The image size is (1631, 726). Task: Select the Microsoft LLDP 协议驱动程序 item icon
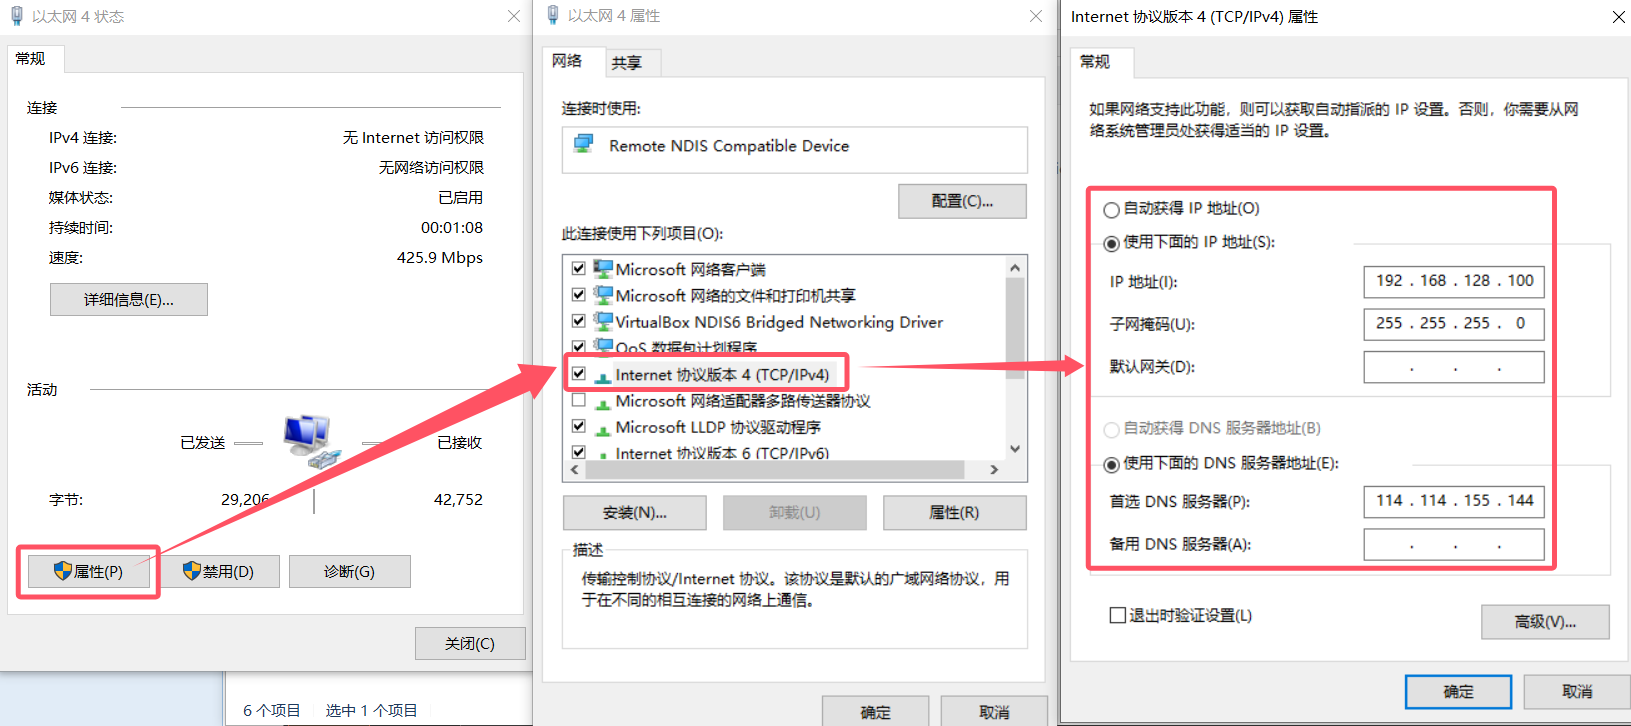click(x=603, y=428)
